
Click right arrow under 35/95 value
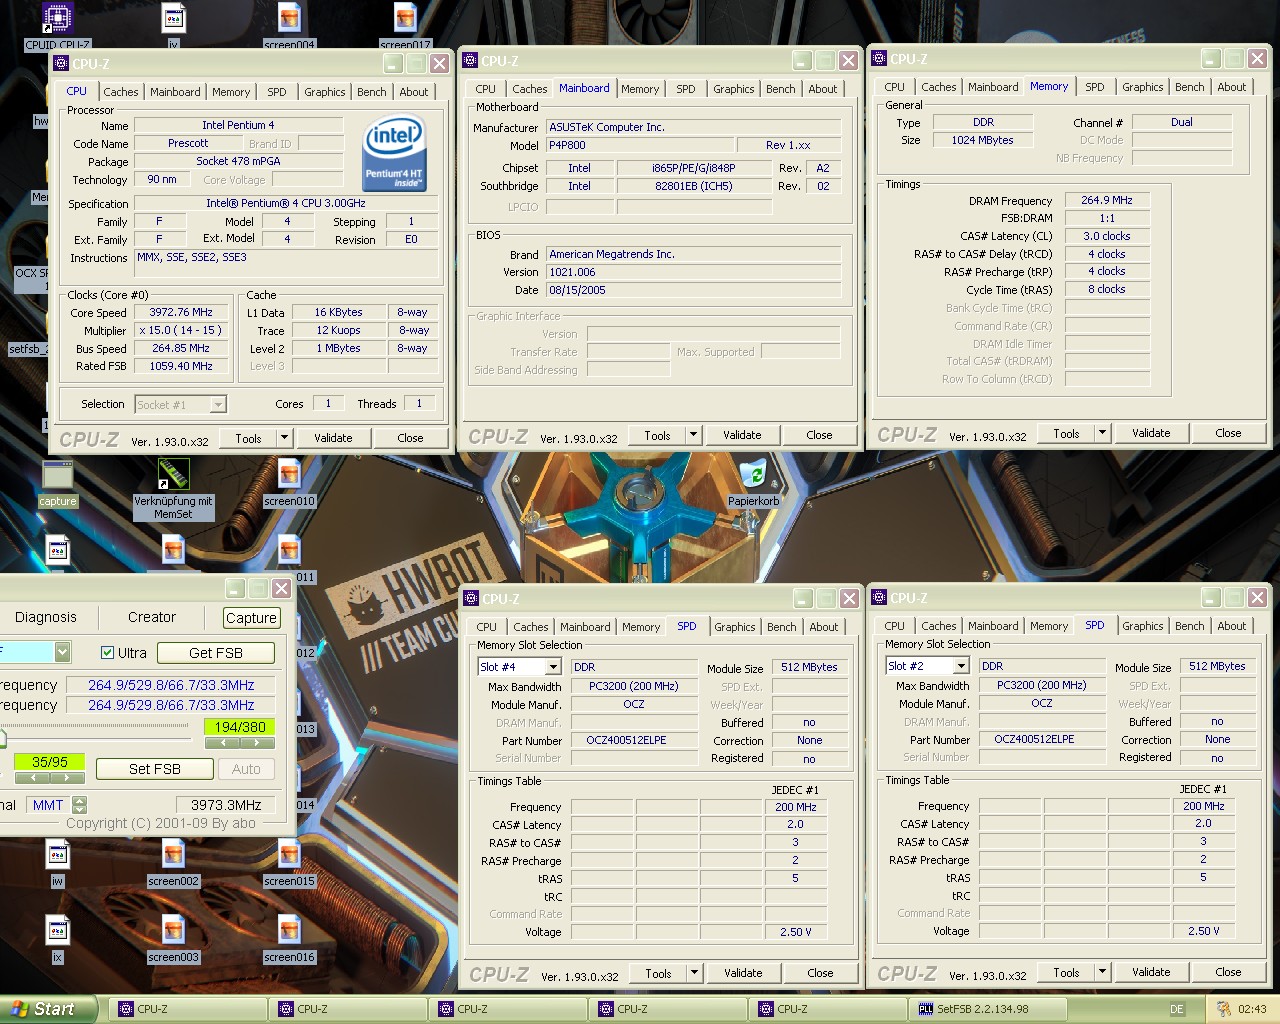coord(68,777)
